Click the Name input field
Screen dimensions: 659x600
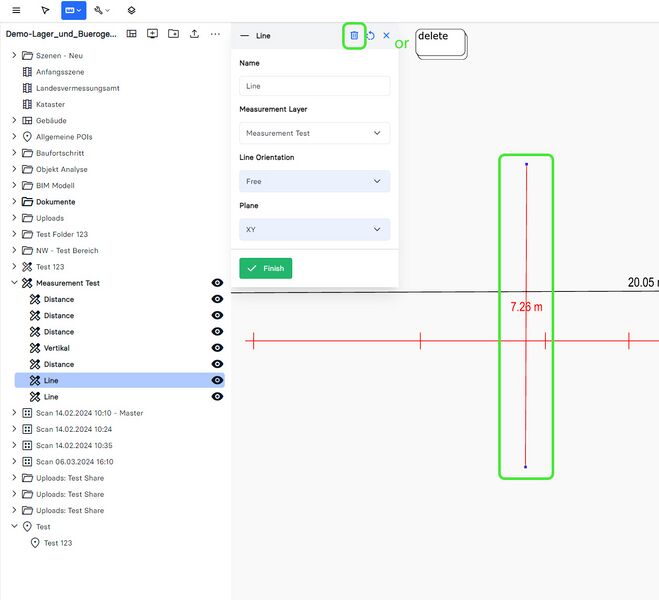(314, 86)
